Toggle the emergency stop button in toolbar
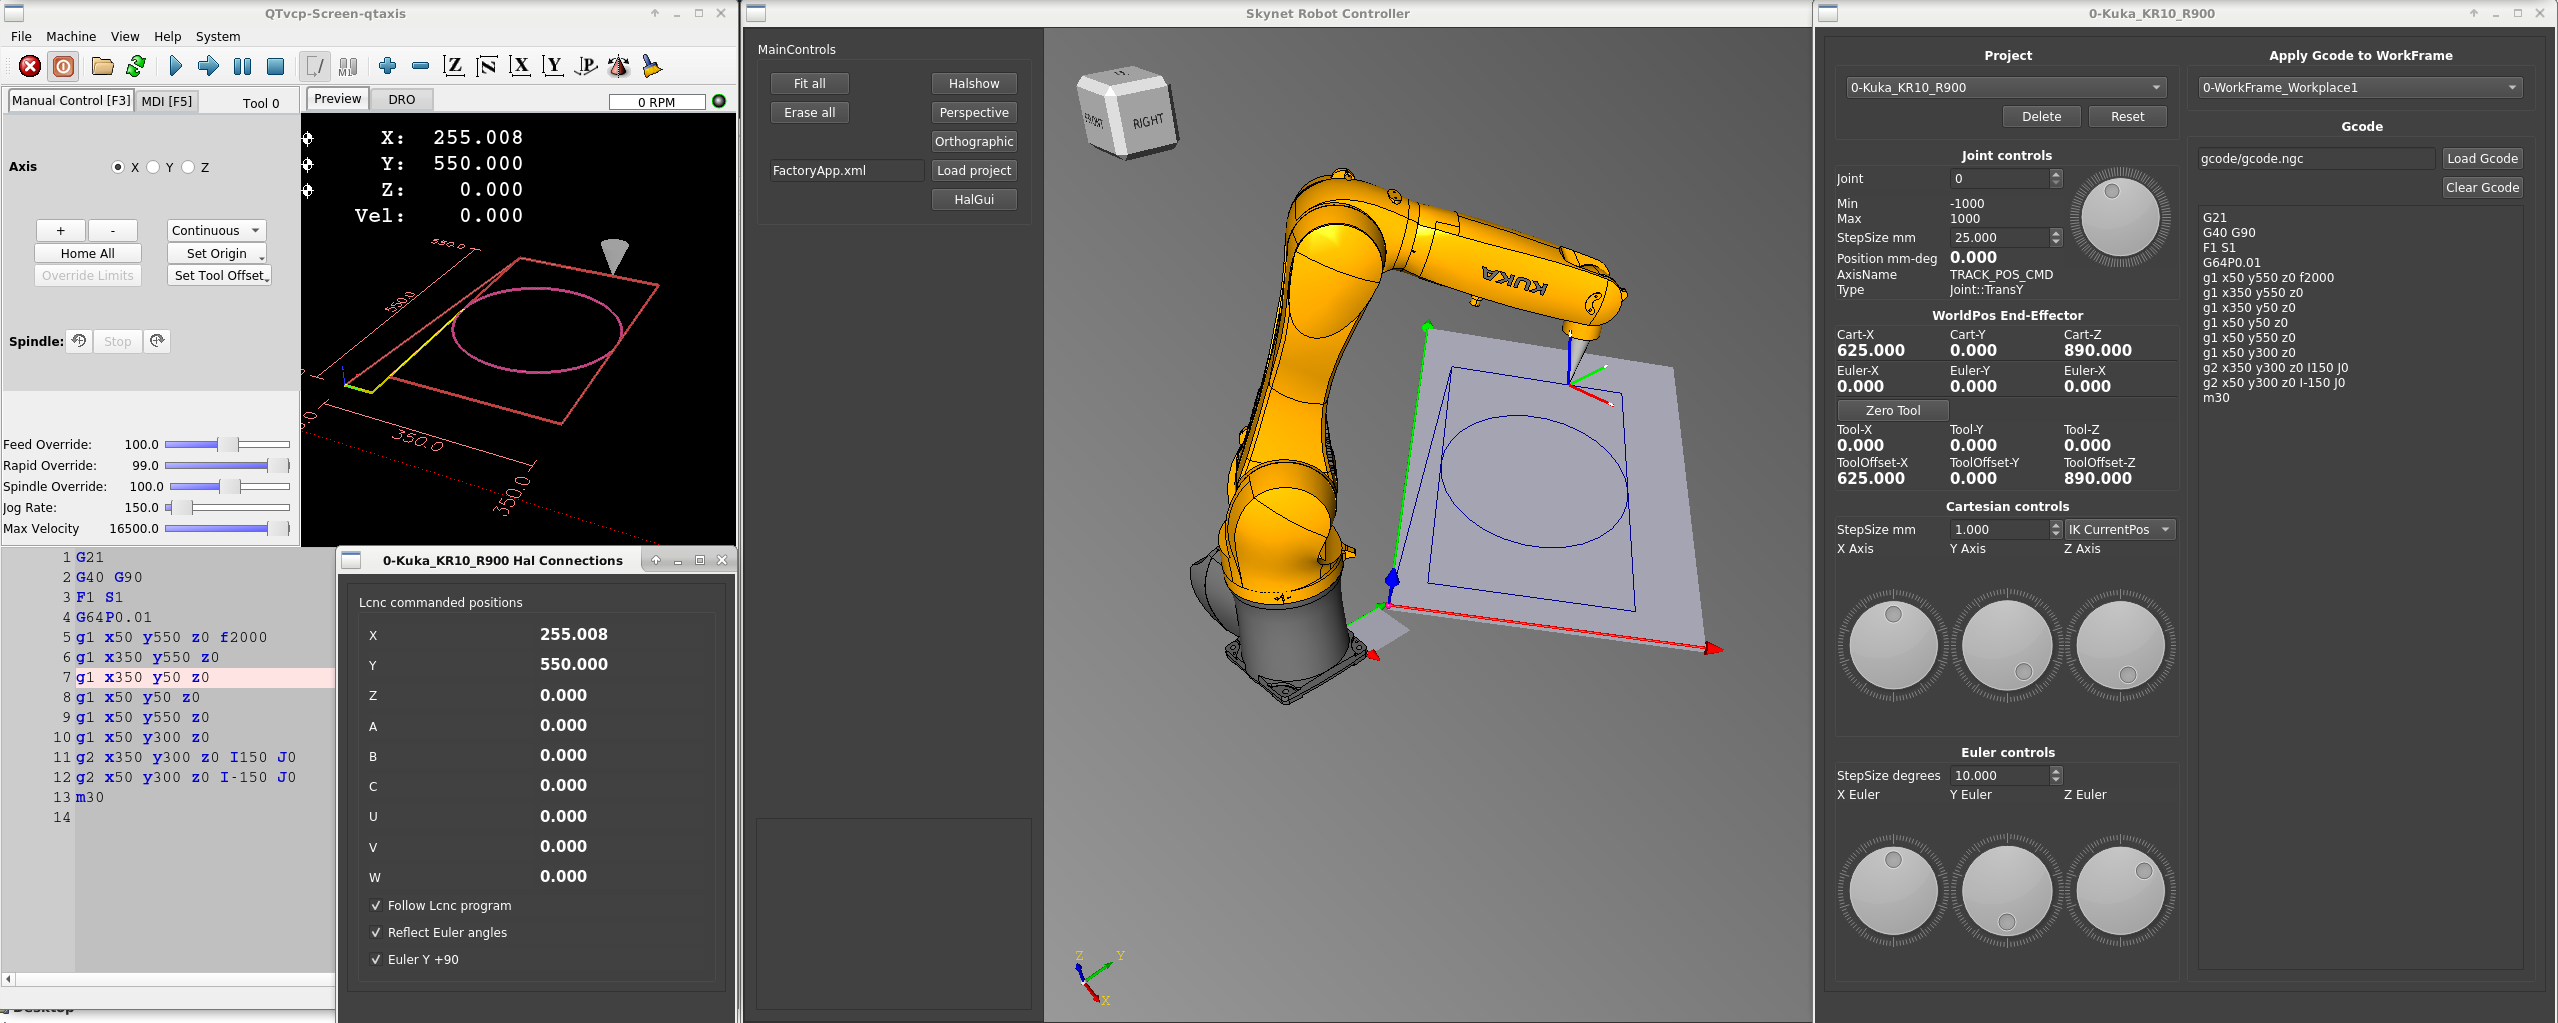 point(30,66)
